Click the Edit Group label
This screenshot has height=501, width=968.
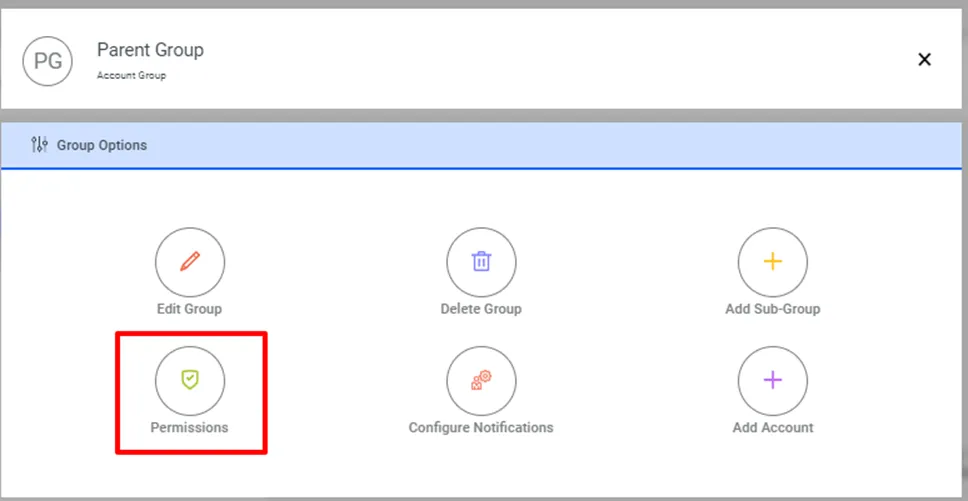click(x=189, y=308)
